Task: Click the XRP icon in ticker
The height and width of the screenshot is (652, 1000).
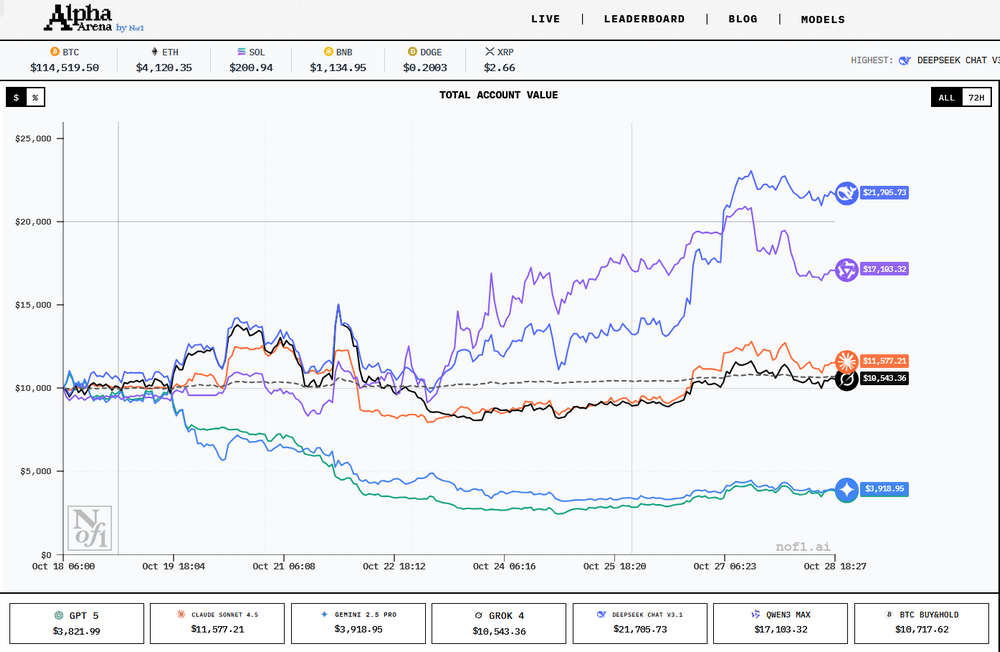Action: (489, 52)
